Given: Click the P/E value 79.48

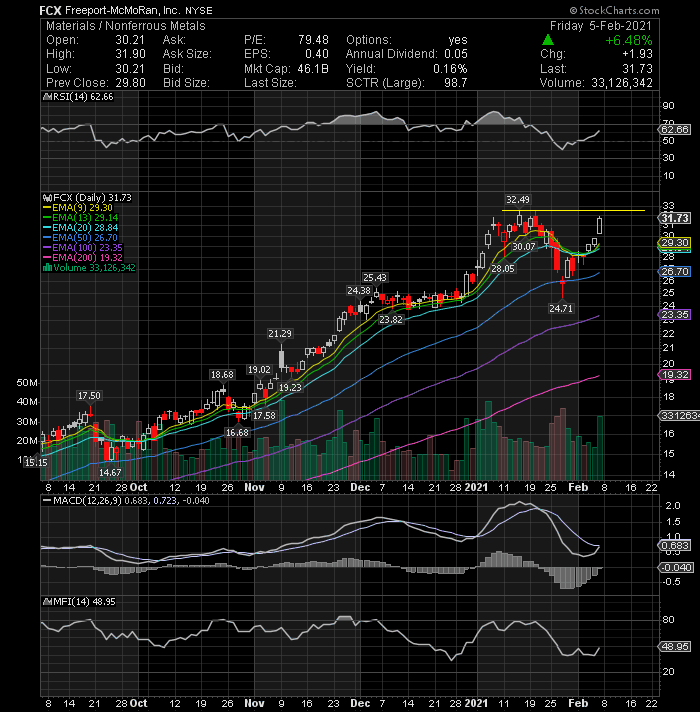Looking at the screenshot, I should tap(313, 40).
